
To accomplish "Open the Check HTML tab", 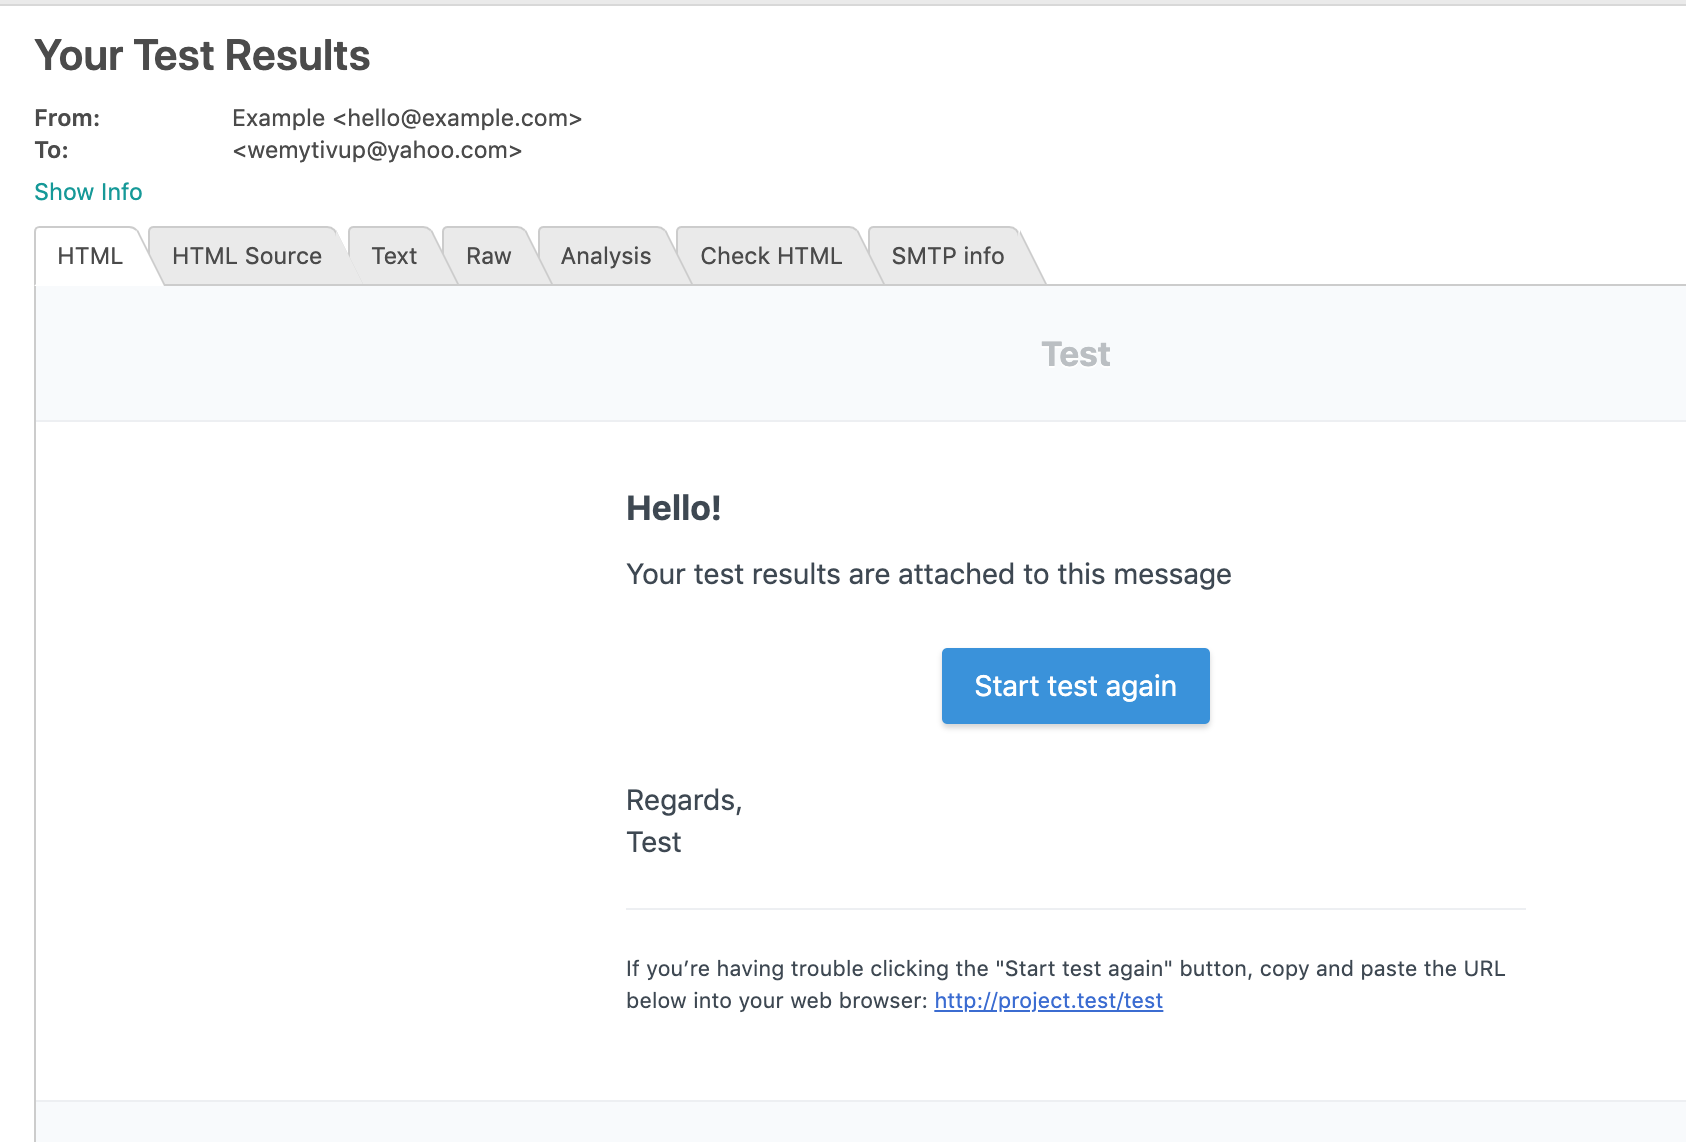I will tap(771, 256).
